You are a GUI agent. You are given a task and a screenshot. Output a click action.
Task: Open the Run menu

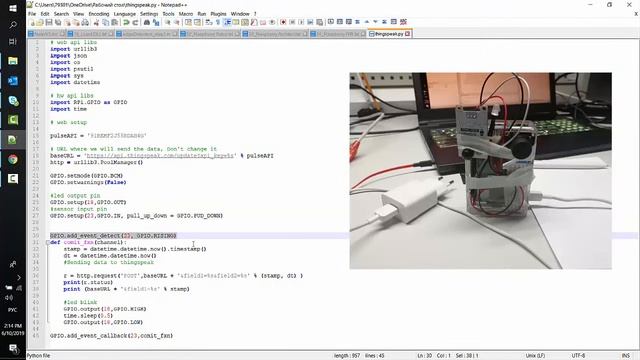202,14
